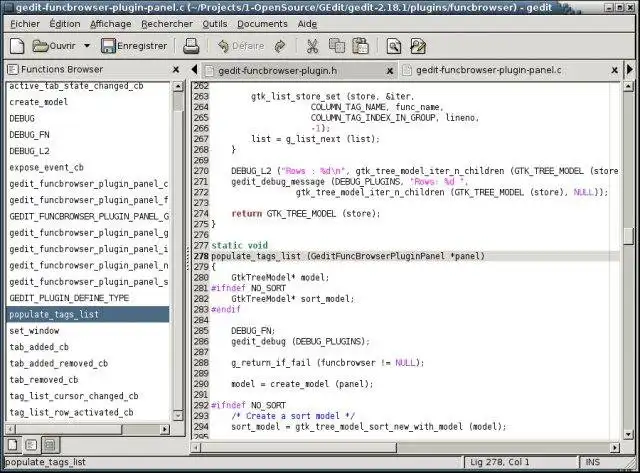Open the Édition menu
640x473 pixels.
(x=65, y=24)
